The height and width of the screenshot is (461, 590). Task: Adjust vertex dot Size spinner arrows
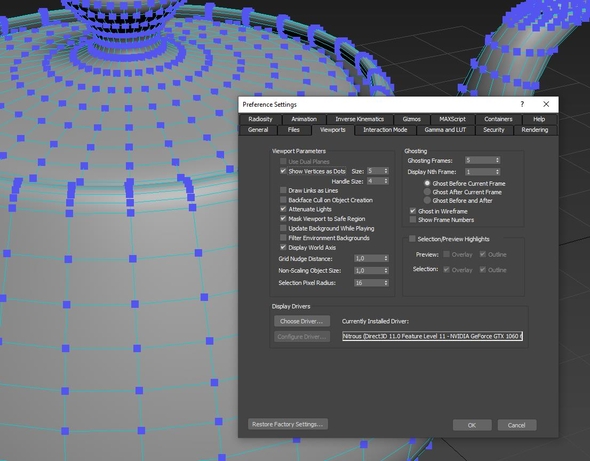point(386,171)
